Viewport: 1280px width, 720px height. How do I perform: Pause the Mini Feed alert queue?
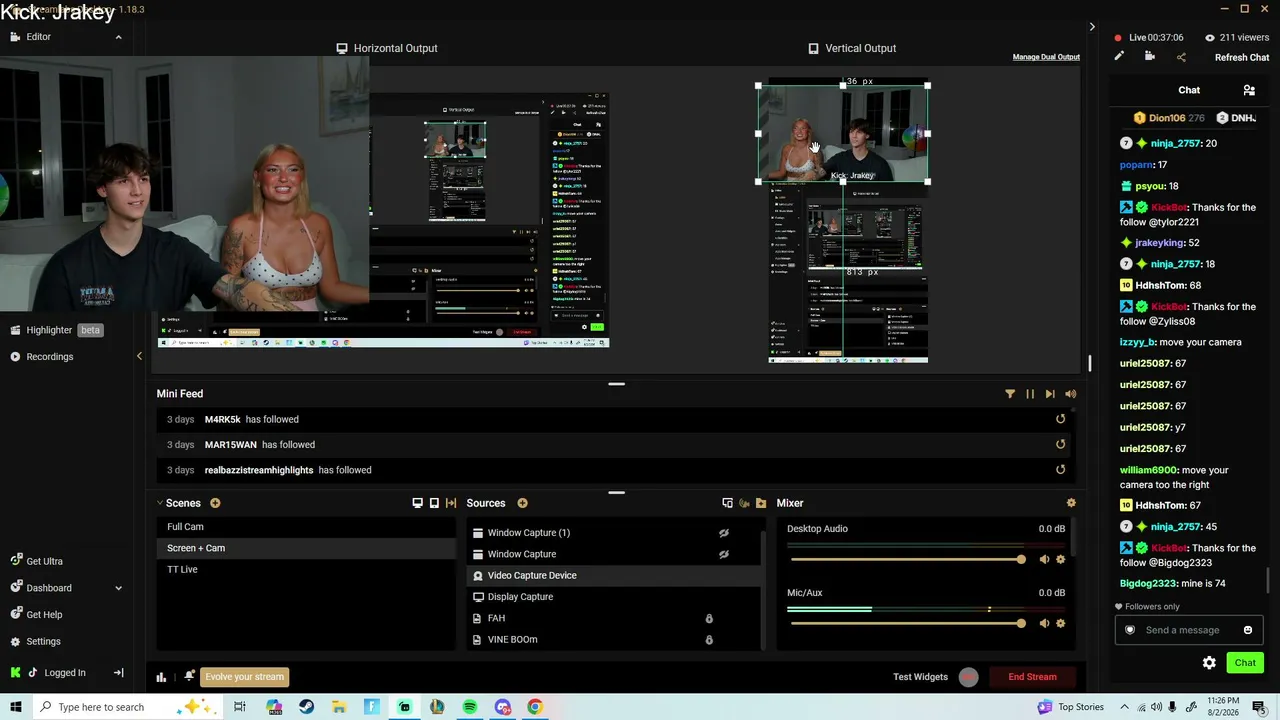(1030, 394)
